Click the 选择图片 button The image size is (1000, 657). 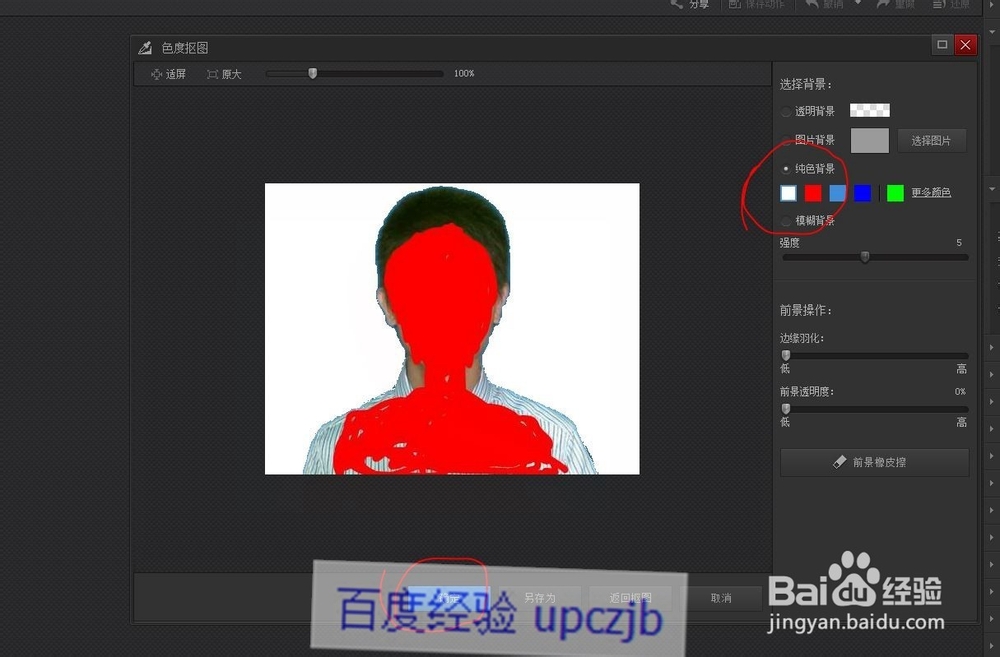tap(931, 140)
